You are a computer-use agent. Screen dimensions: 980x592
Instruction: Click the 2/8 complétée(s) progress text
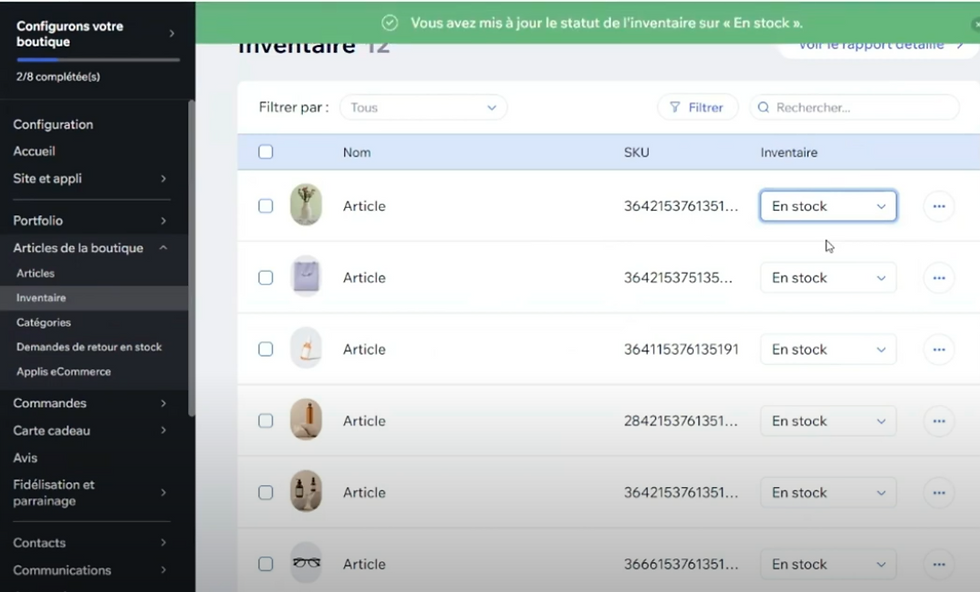(x=58, y=77)
